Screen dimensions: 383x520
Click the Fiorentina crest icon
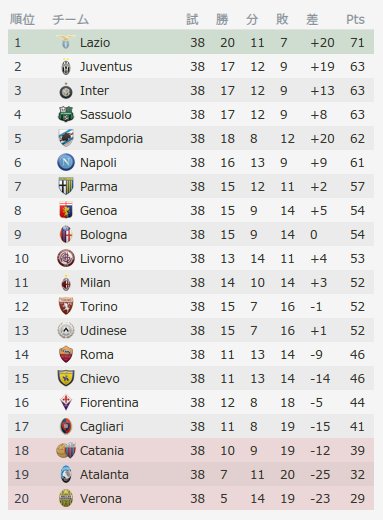[66, 402]
